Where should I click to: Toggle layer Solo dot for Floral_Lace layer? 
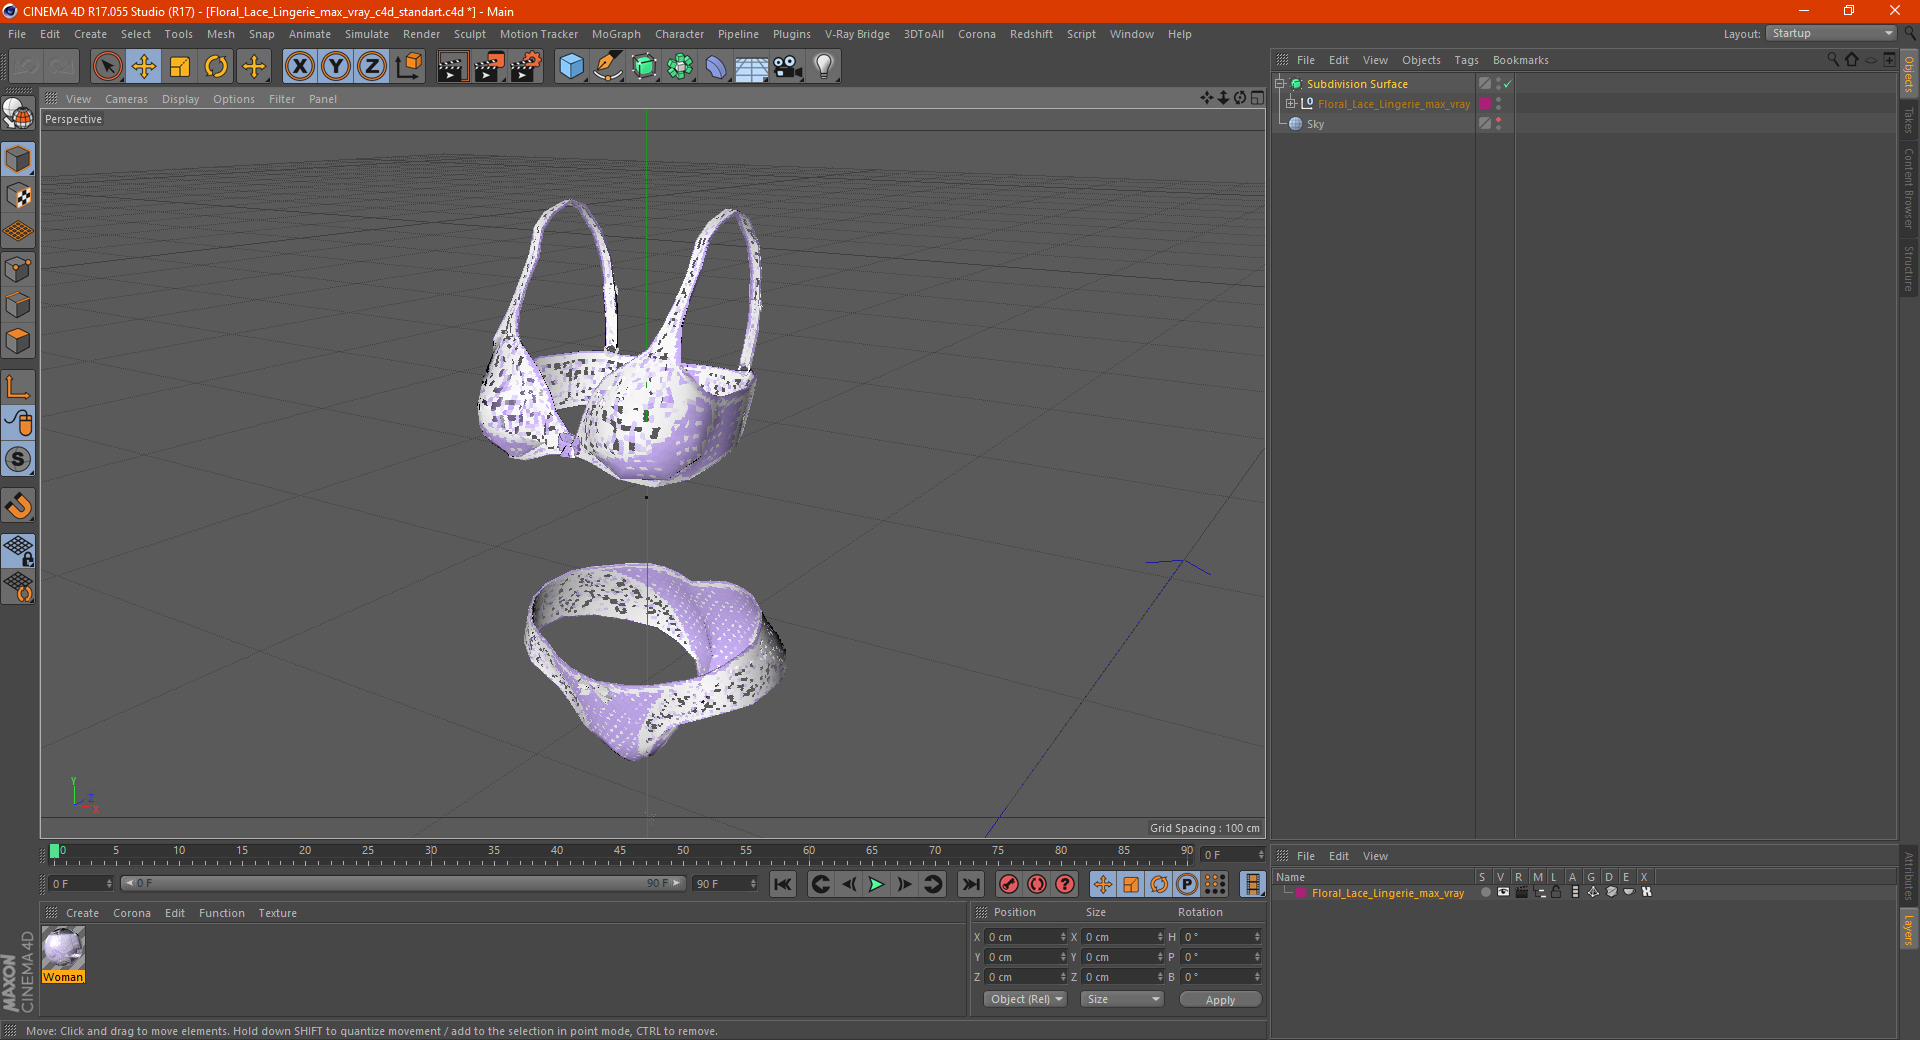(x=1485, y=893)
